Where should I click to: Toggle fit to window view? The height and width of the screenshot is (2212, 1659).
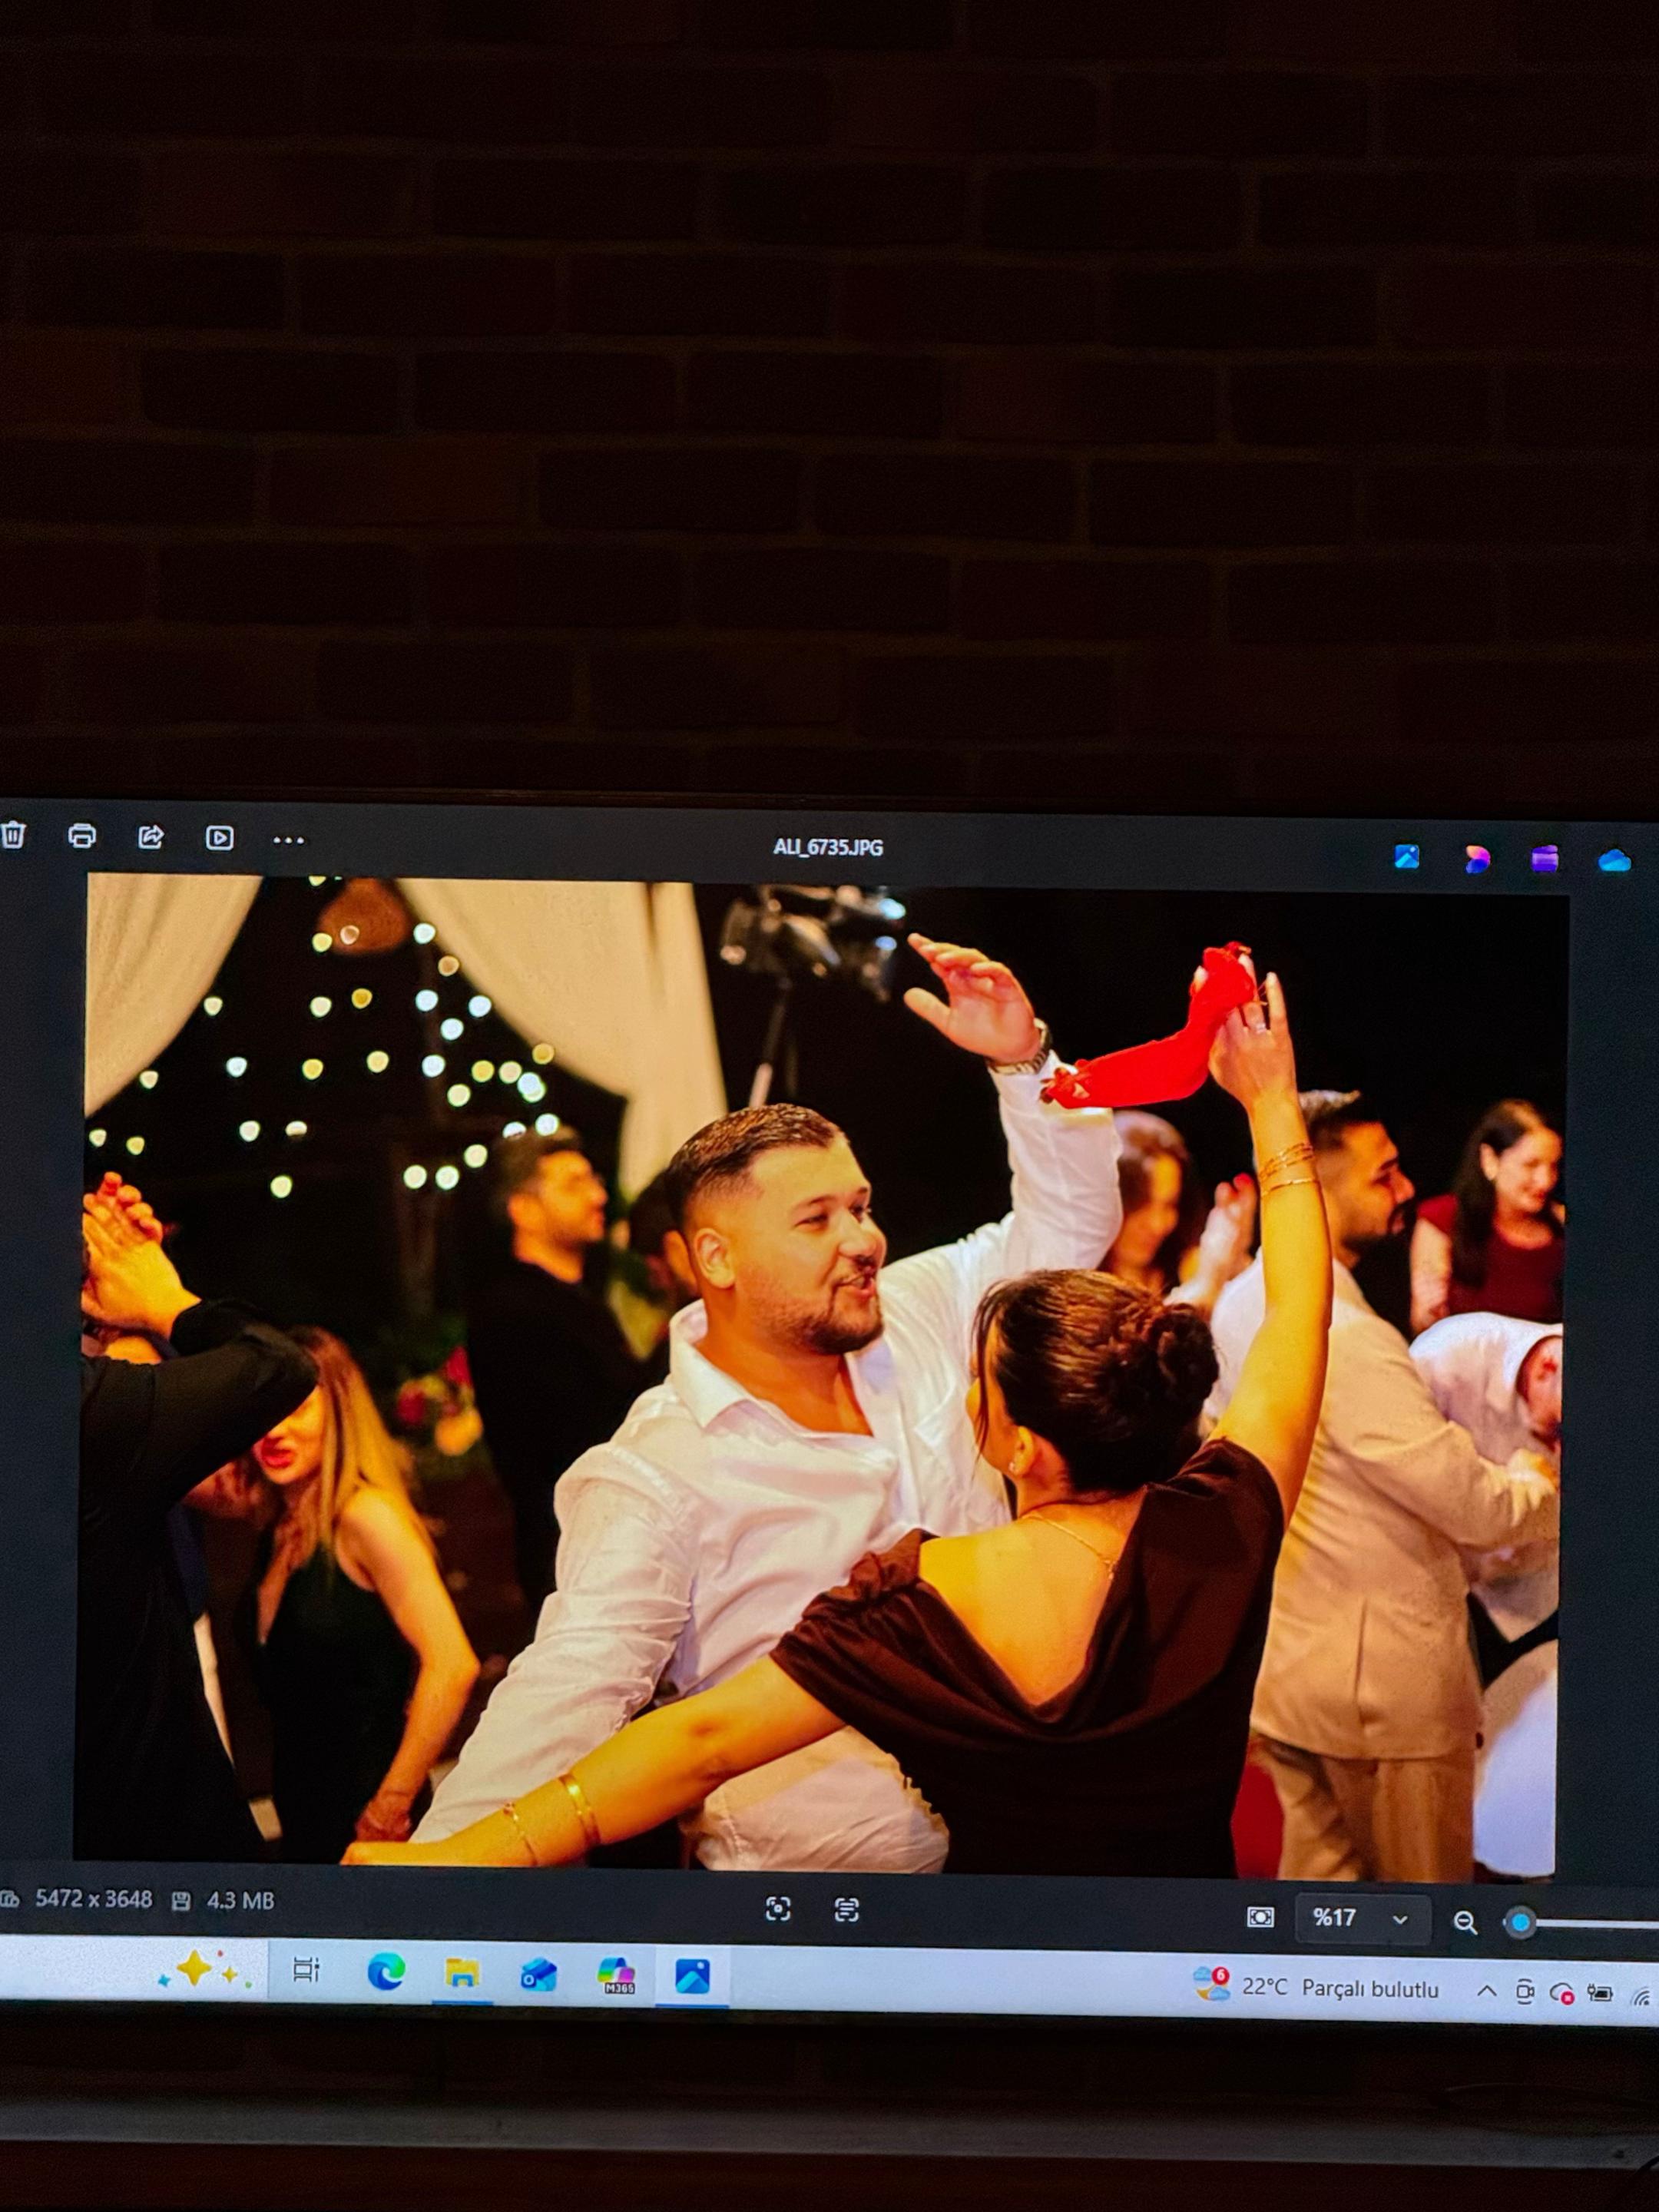tap(1260, 1917)
